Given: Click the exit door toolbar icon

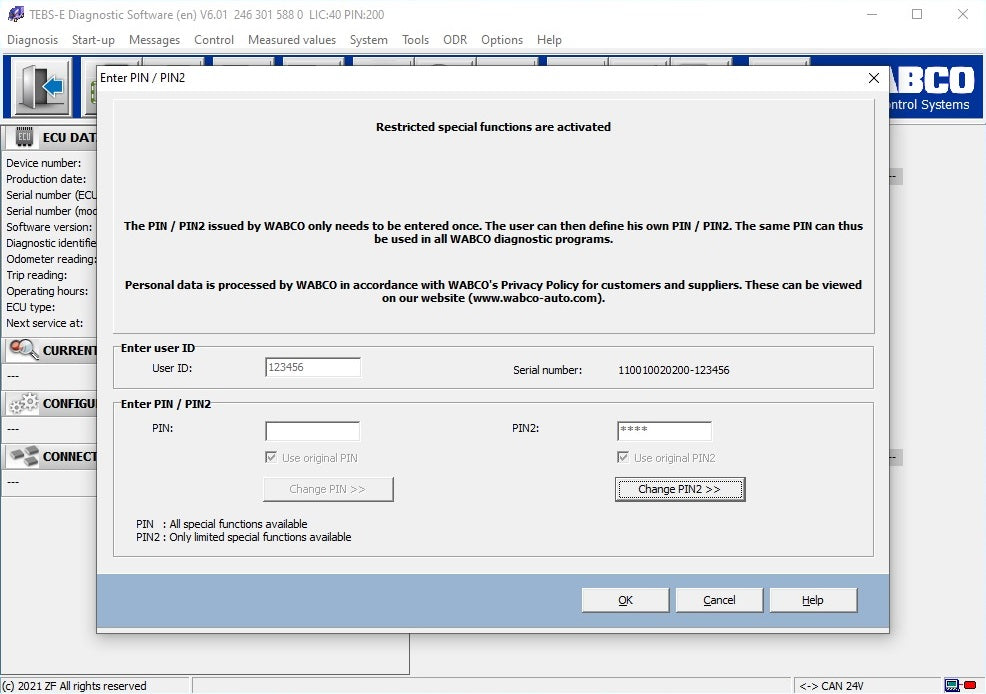Looking at the screenshot, I should [x=42, y=87].
